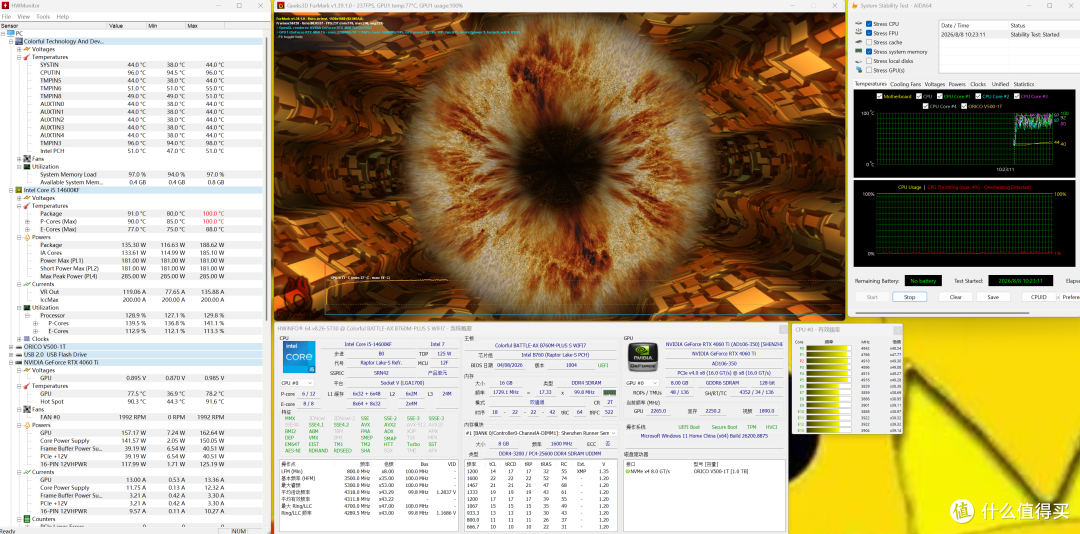Toggle ORICO V500-1T graph checkbox

(x=964, y=106)
